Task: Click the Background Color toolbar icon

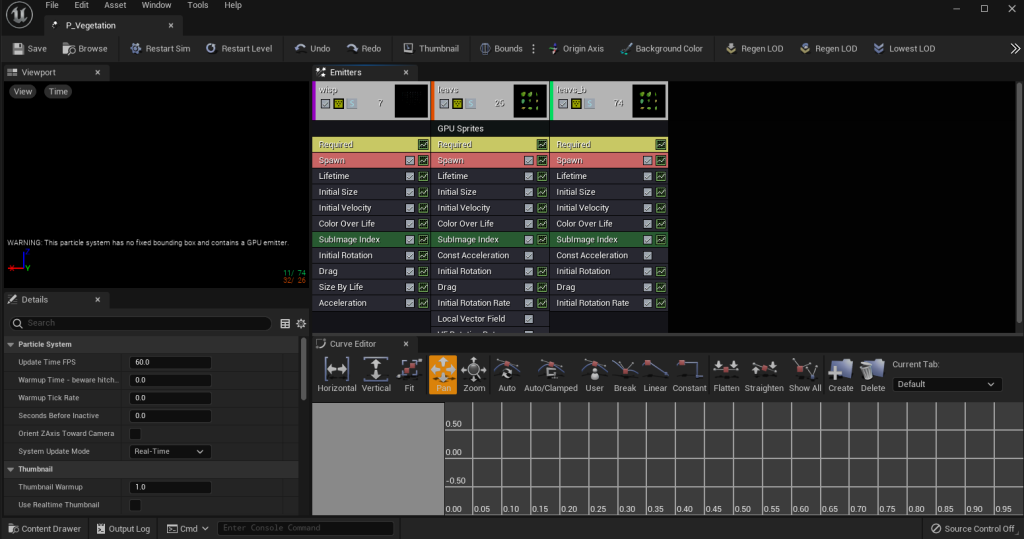Action: click(626, 48)
